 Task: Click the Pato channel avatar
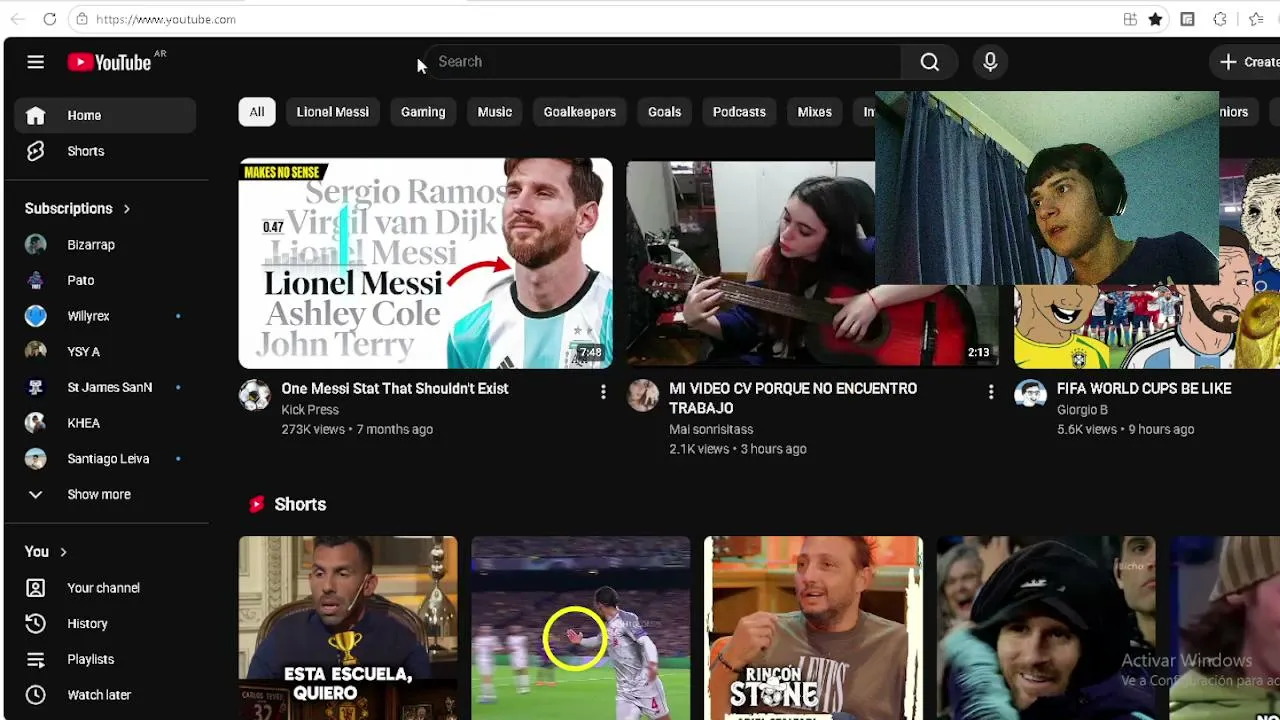[x=35, y=280]
